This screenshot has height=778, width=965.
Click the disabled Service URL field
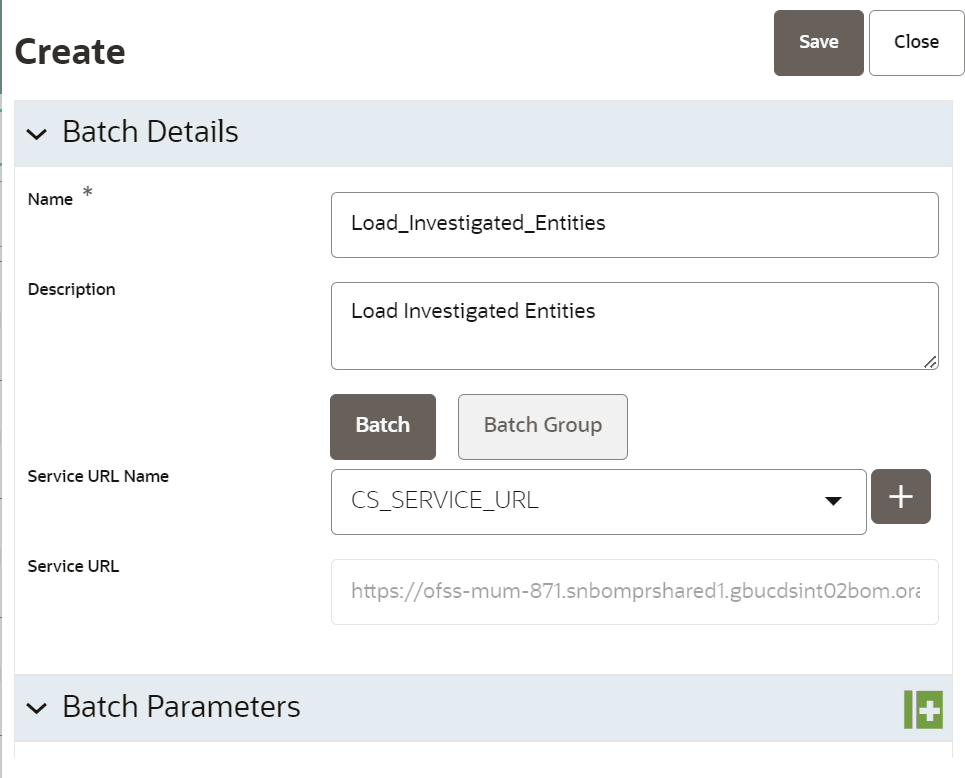tap(634, 591)
